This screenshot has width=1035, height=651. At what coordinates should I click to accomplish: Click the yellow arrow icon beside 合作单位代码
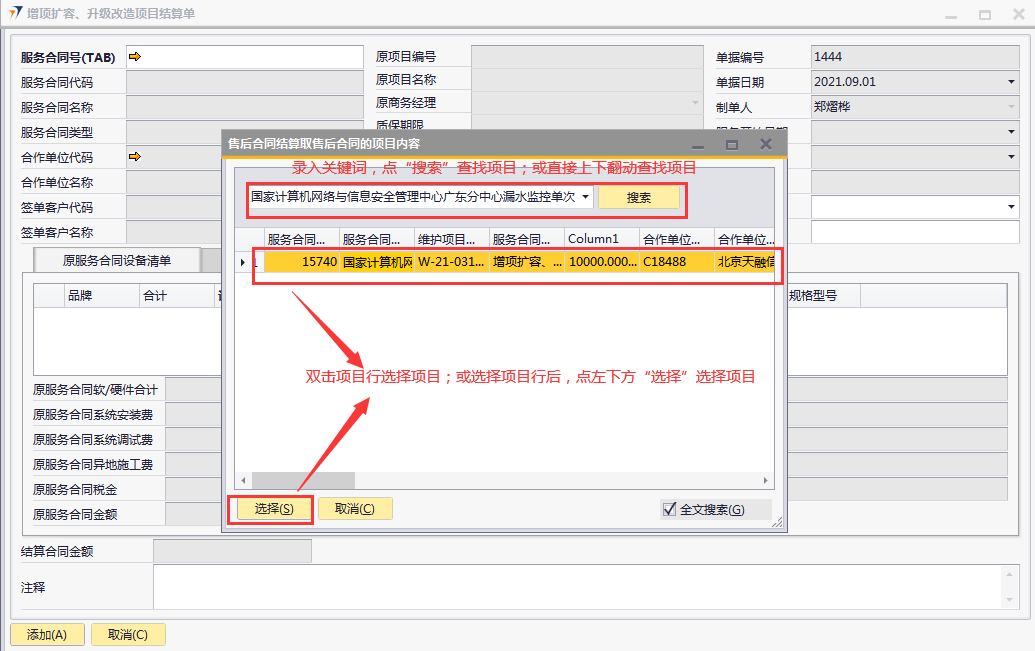point(135,157)
